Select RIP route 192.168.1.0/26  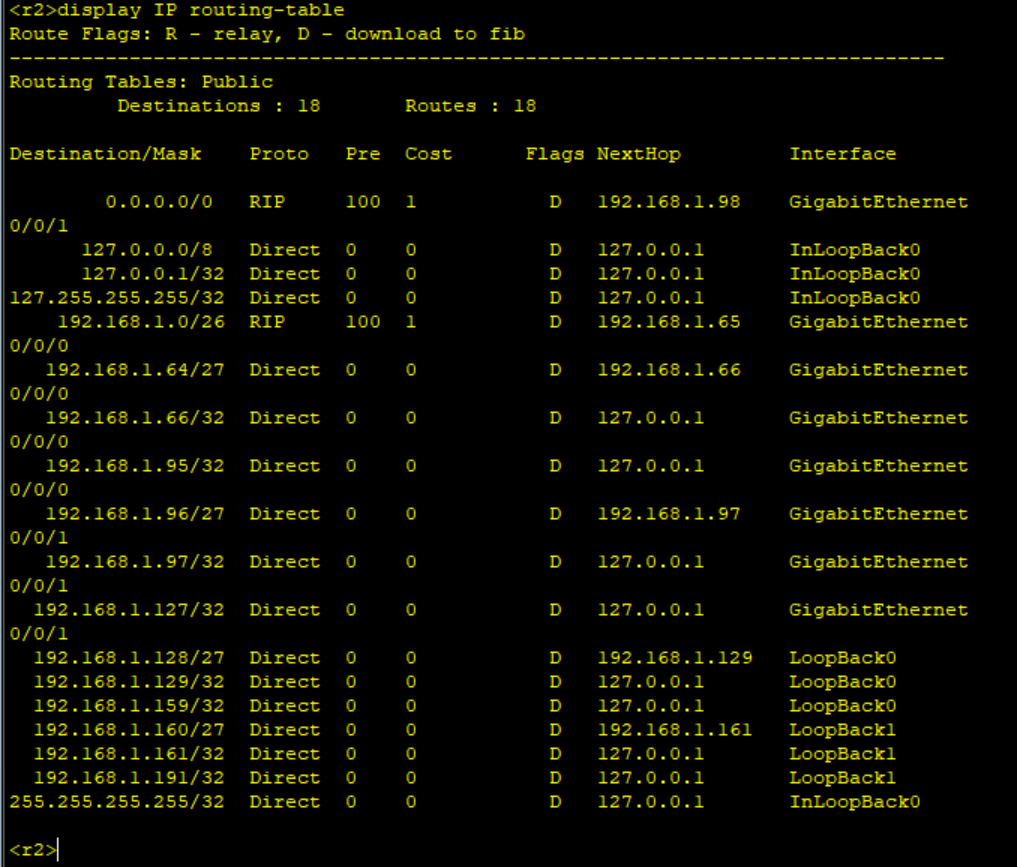(141, 322)
